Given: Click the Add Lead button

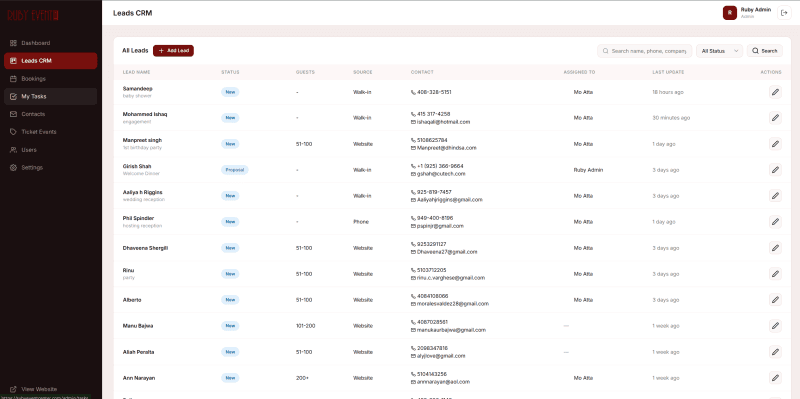Looking at the screenshot, I should point(173,51).
